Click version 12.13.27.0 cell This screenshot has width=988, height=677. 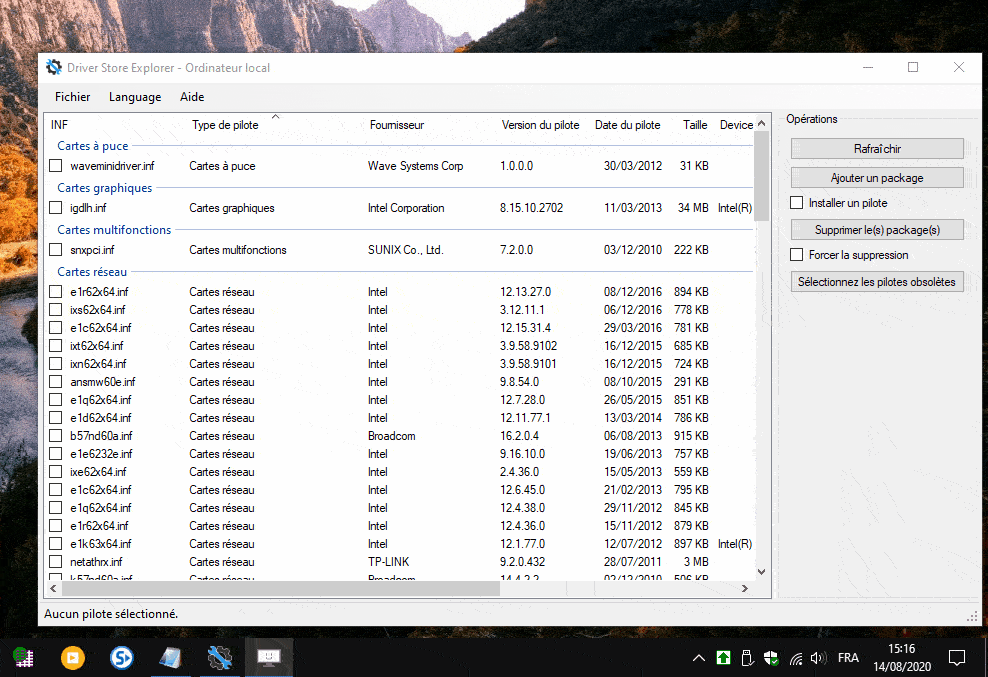[x=526, y=292]
